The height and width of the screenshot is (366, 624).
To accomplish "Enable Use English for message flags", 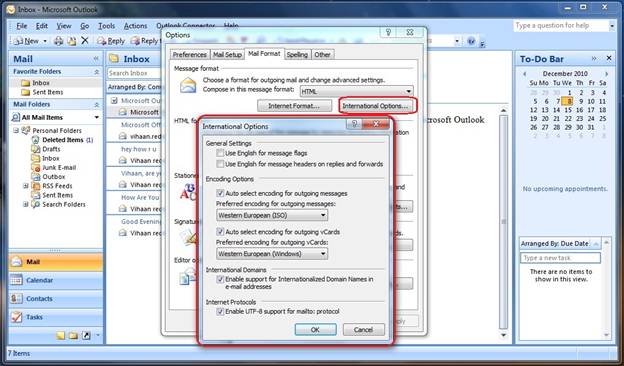I will (220, 153).
